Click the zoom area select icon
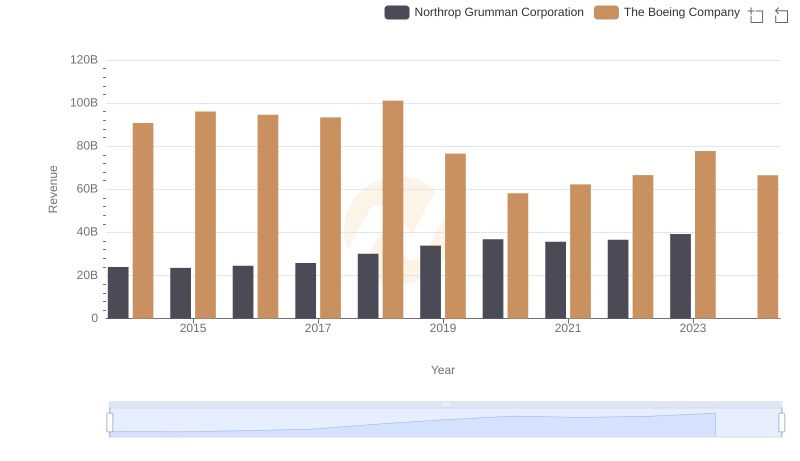The width and height of the screenshot is (800, 461). click(756, 15)
